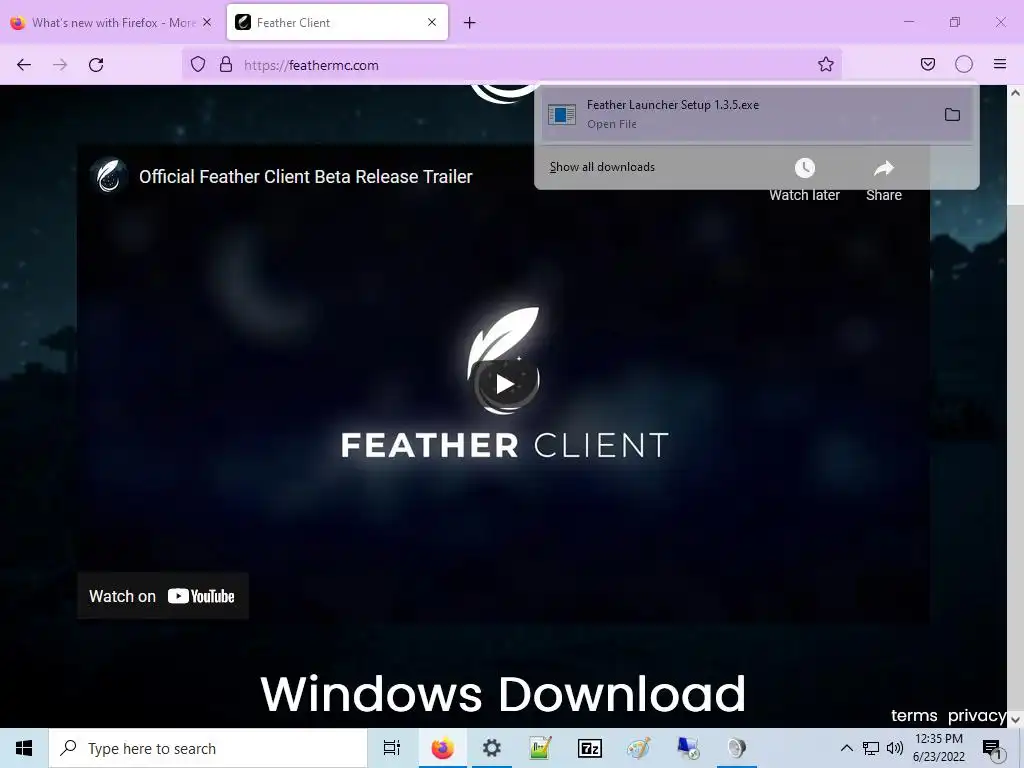Click the Share arrow on the video
The image size is (1024, 768).
(x=884, y=168)
